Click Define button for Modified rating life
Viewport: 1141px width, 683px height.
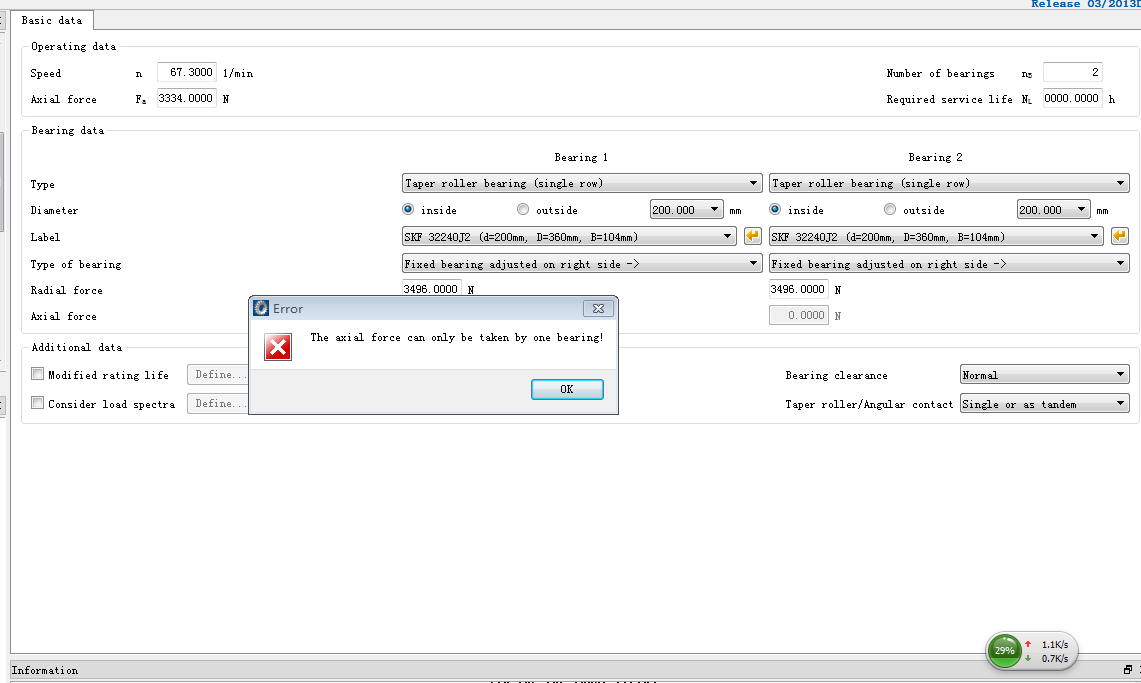(x=218, y=375)
